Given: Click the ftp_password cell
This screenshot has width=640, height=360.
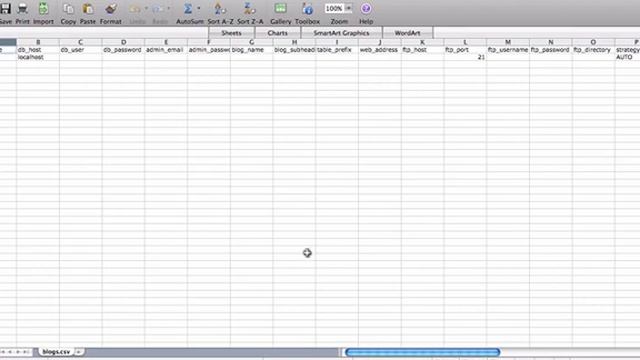Looking at the screenshot, I should coord(551,50).
